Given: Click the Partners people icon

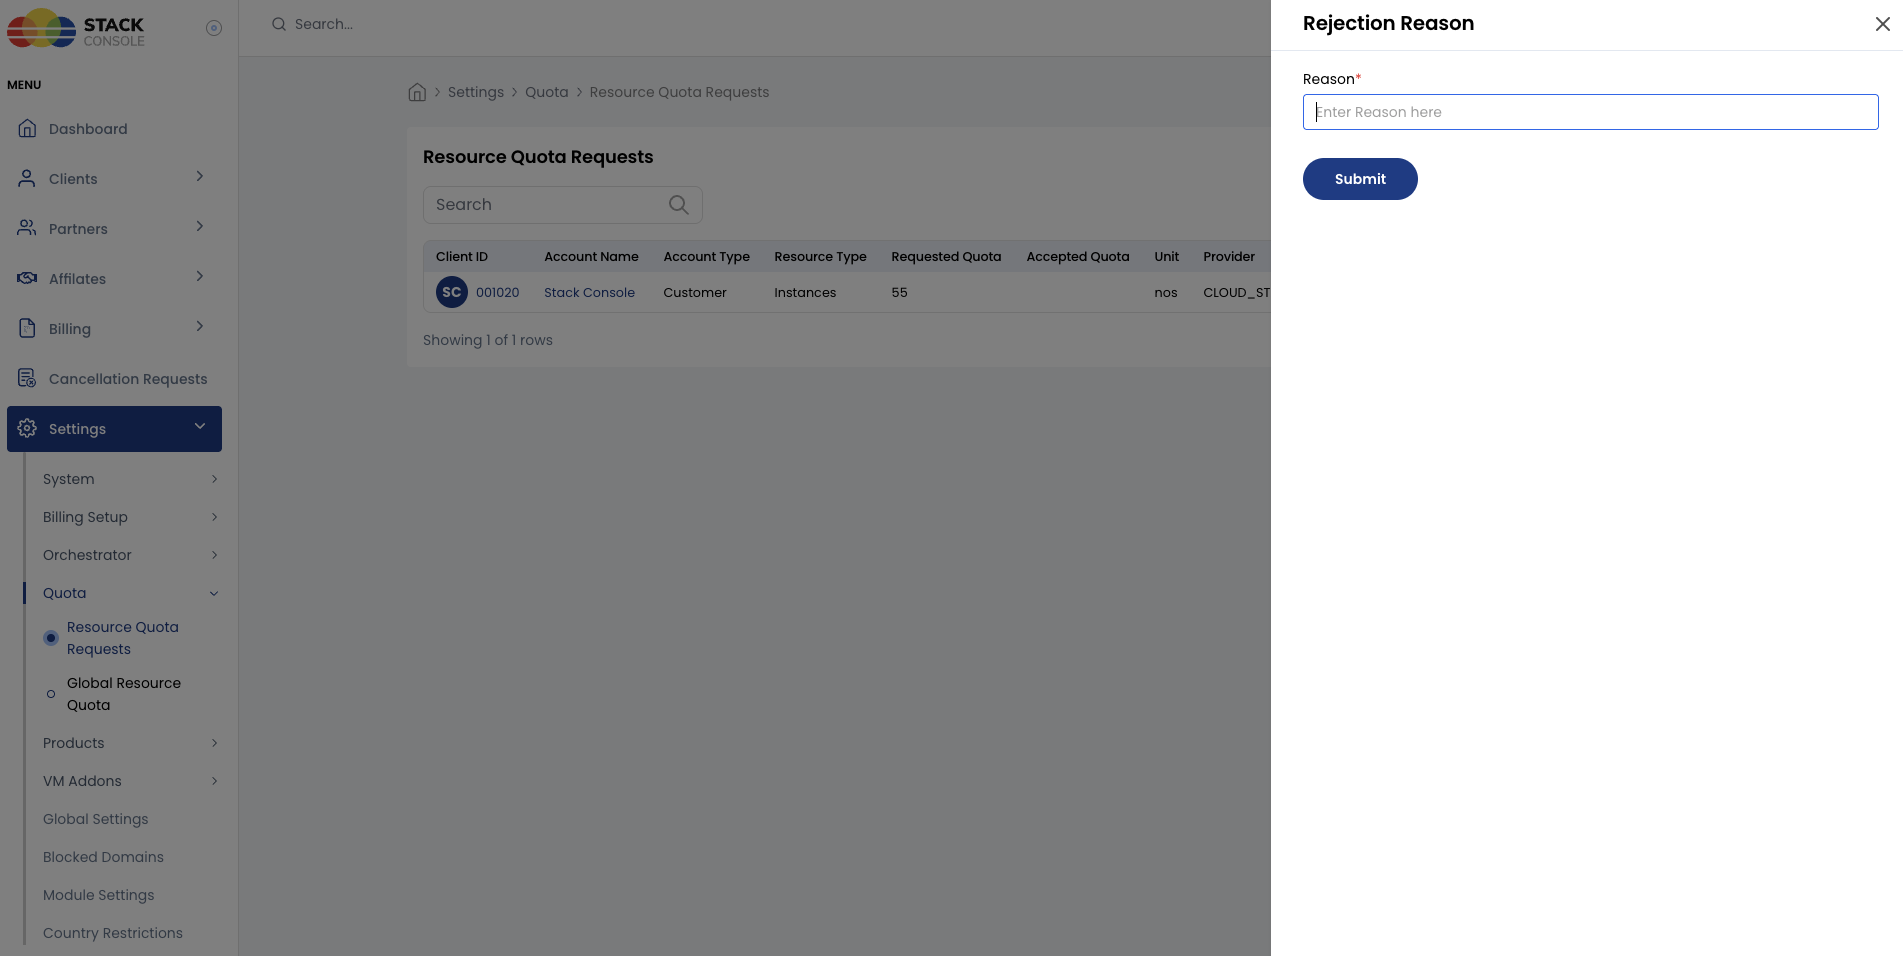Looking at the screenshot, I should coord(28,228).
